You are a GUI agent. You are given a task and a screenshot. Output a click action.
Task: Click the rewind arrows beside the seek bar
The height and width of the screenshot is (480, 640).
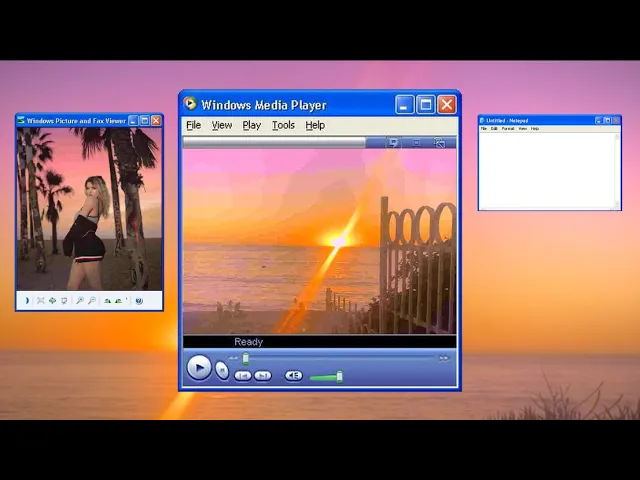click(x=233, y=358)
